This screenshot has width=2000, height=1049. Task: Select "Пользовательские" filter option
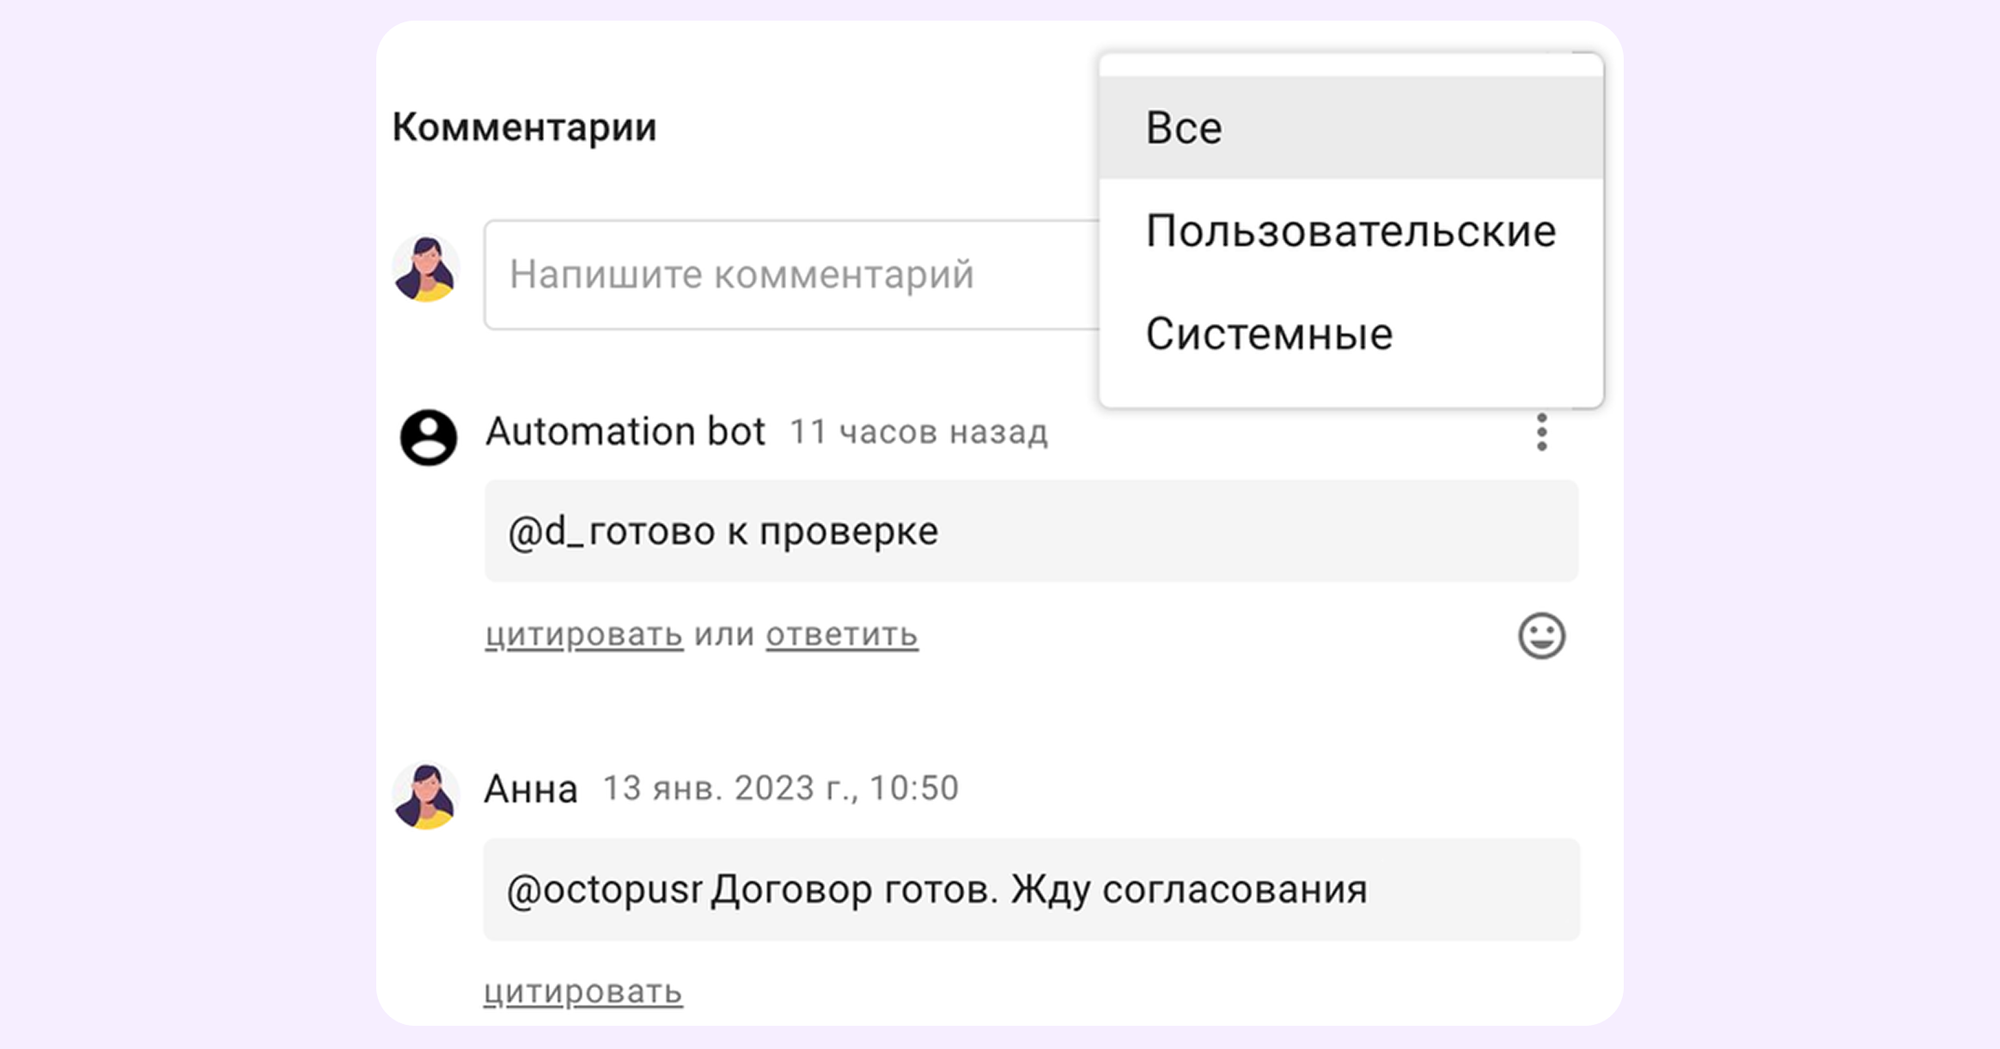pyautogui.click(x=1352, y=230)
